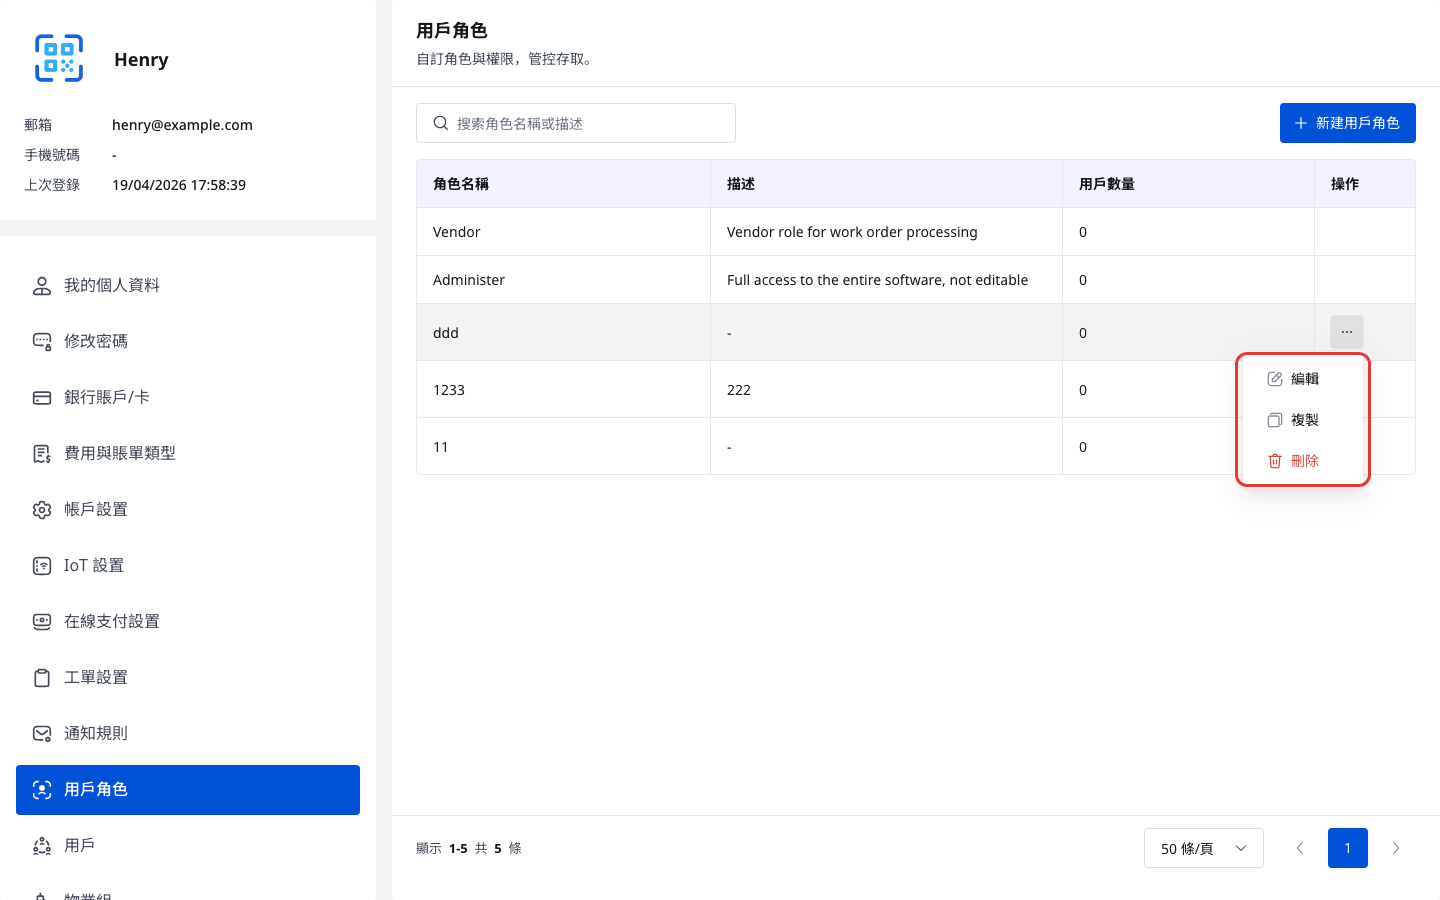Open the 費用與賬單類型 page
The width and height of the screenshot is (1440, 900).
click(x=188, y=454)
